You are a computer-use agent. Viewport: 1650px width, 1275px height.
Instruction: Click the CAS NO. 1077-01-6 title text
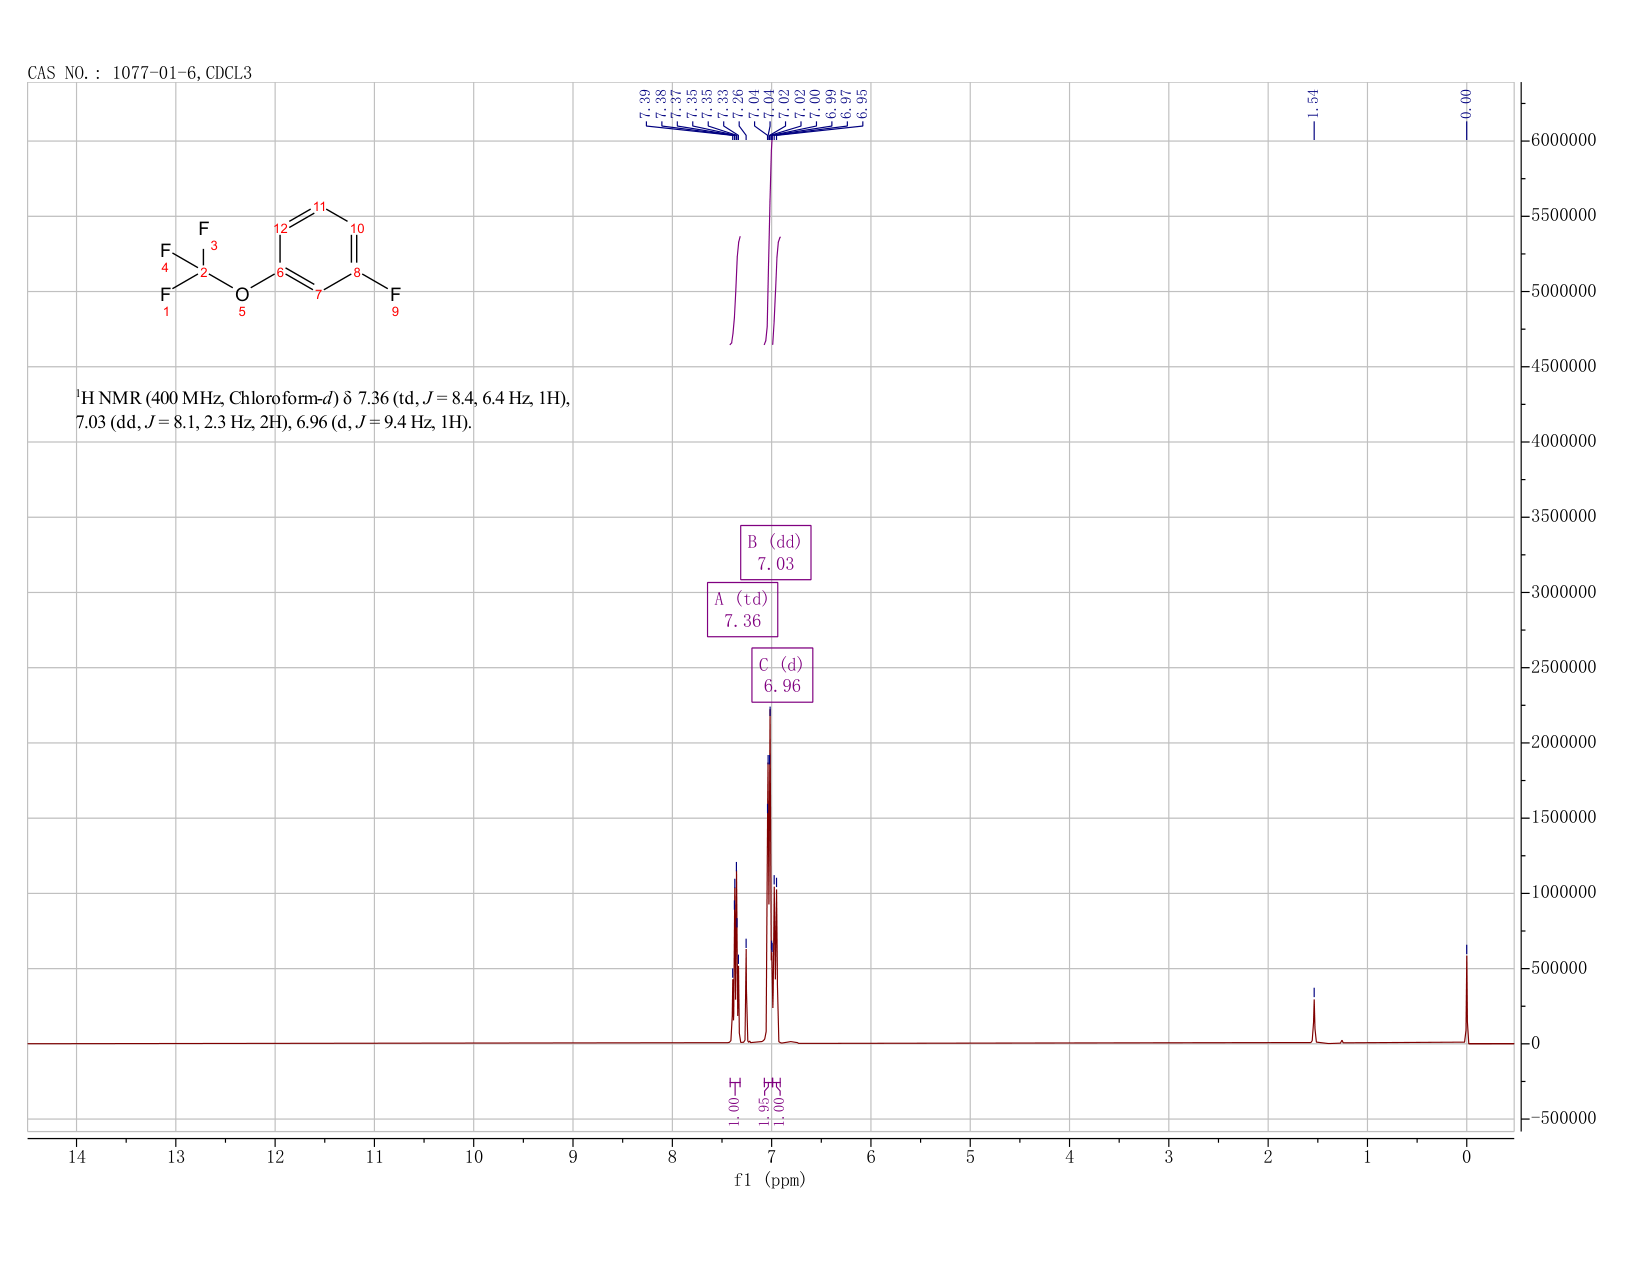(x=140, y=73)
